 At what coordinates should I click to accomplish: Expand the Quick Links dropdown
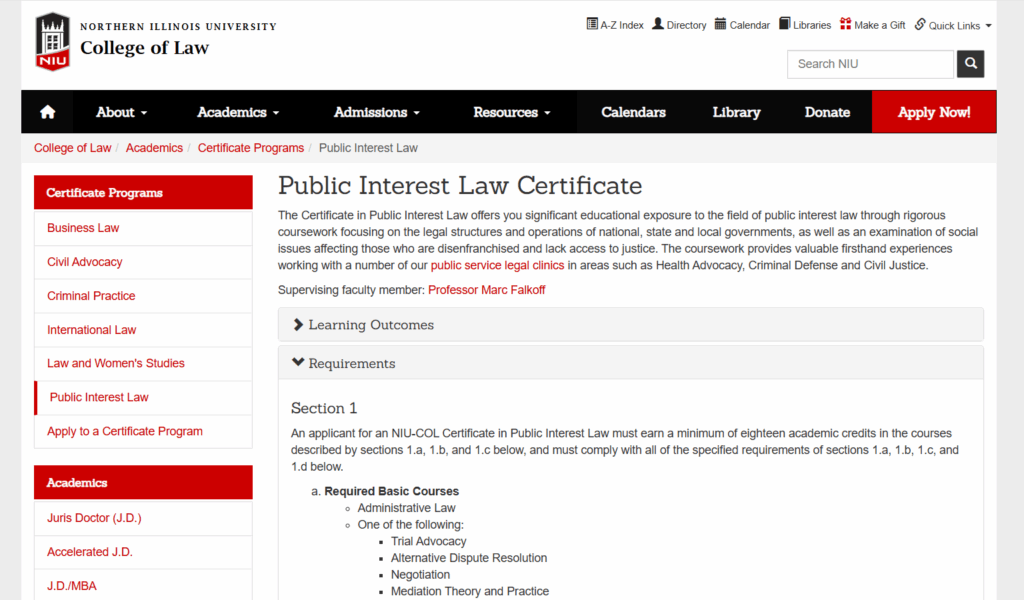click(953, 25)
